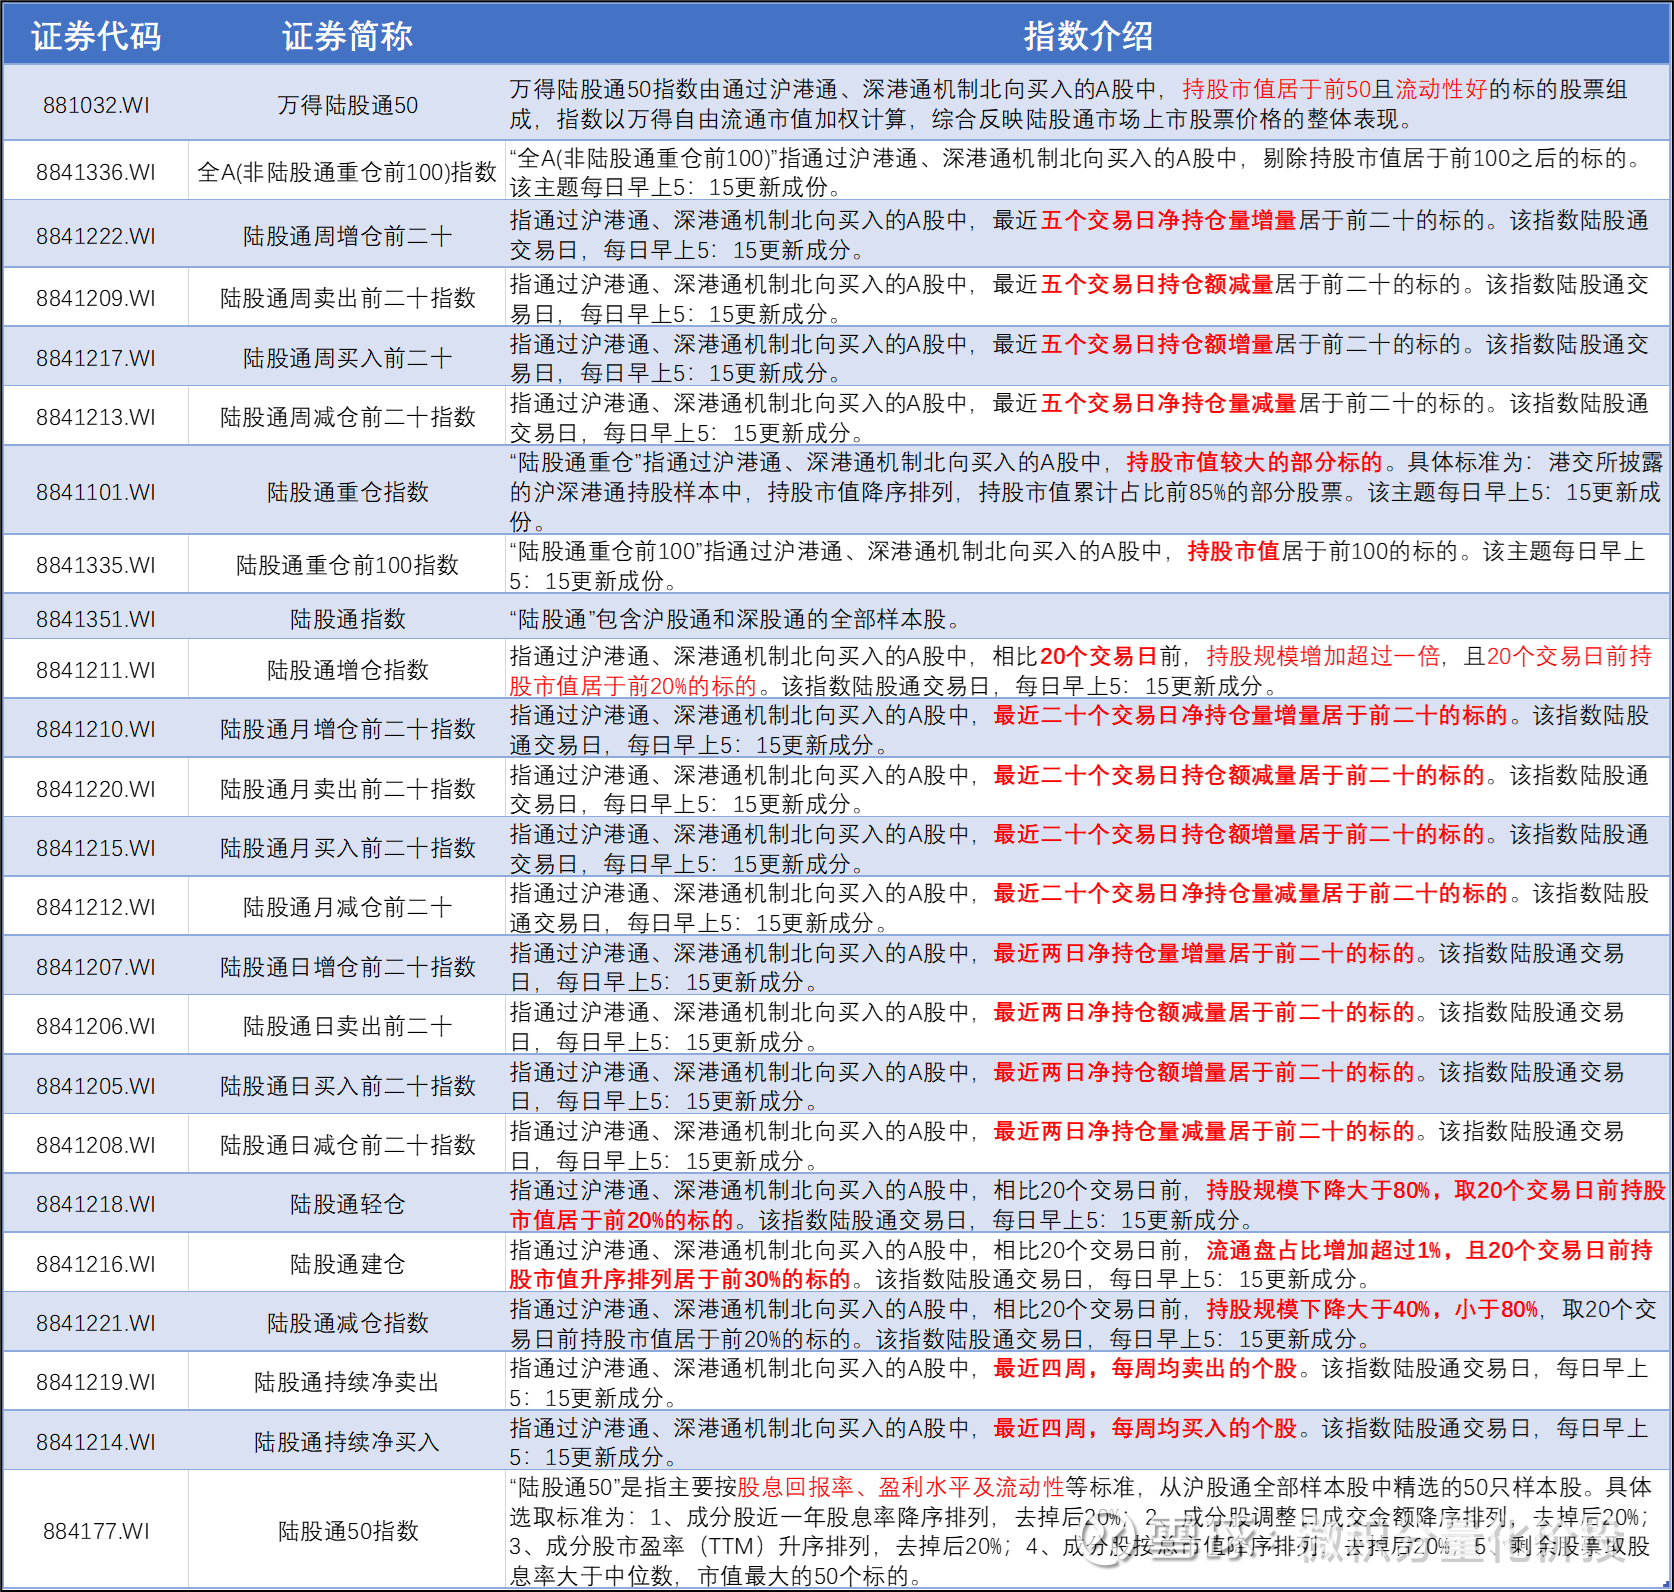Click the name 全A(非陆股通重仓前100)指数
The width and height of the screenshot is (1674, 1592).
(x=347, y=172)
